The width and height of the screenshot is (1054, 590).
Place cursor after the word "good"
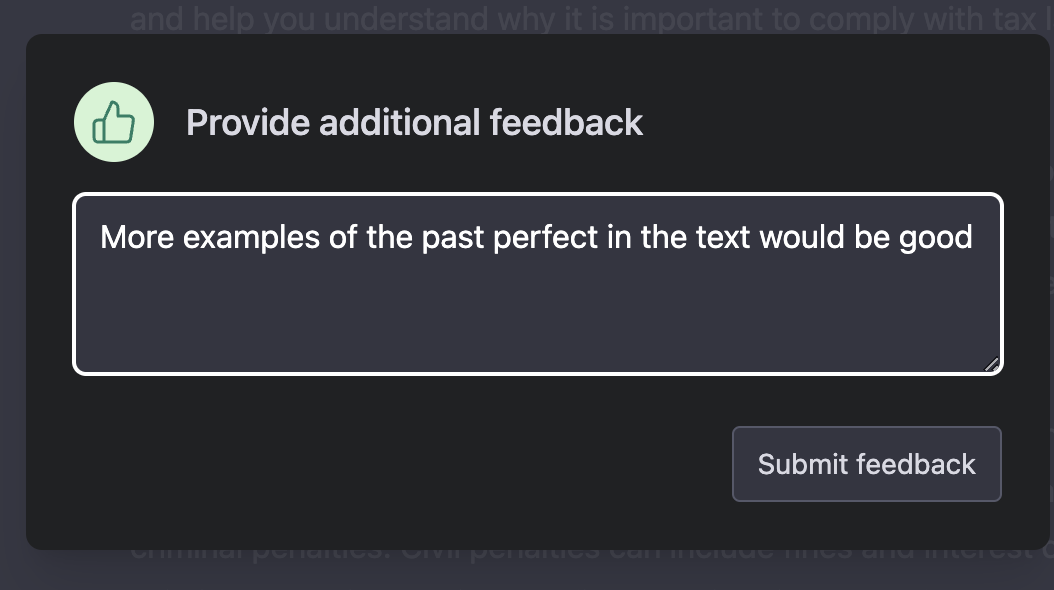973,237
